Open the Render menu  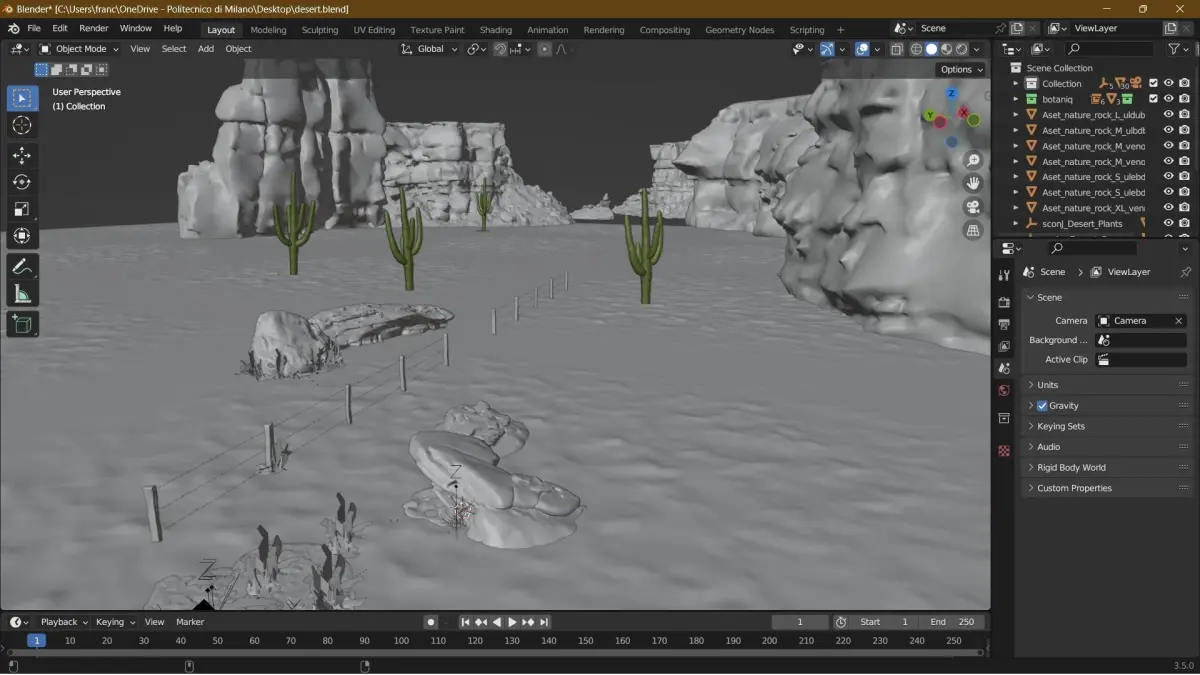94,29
